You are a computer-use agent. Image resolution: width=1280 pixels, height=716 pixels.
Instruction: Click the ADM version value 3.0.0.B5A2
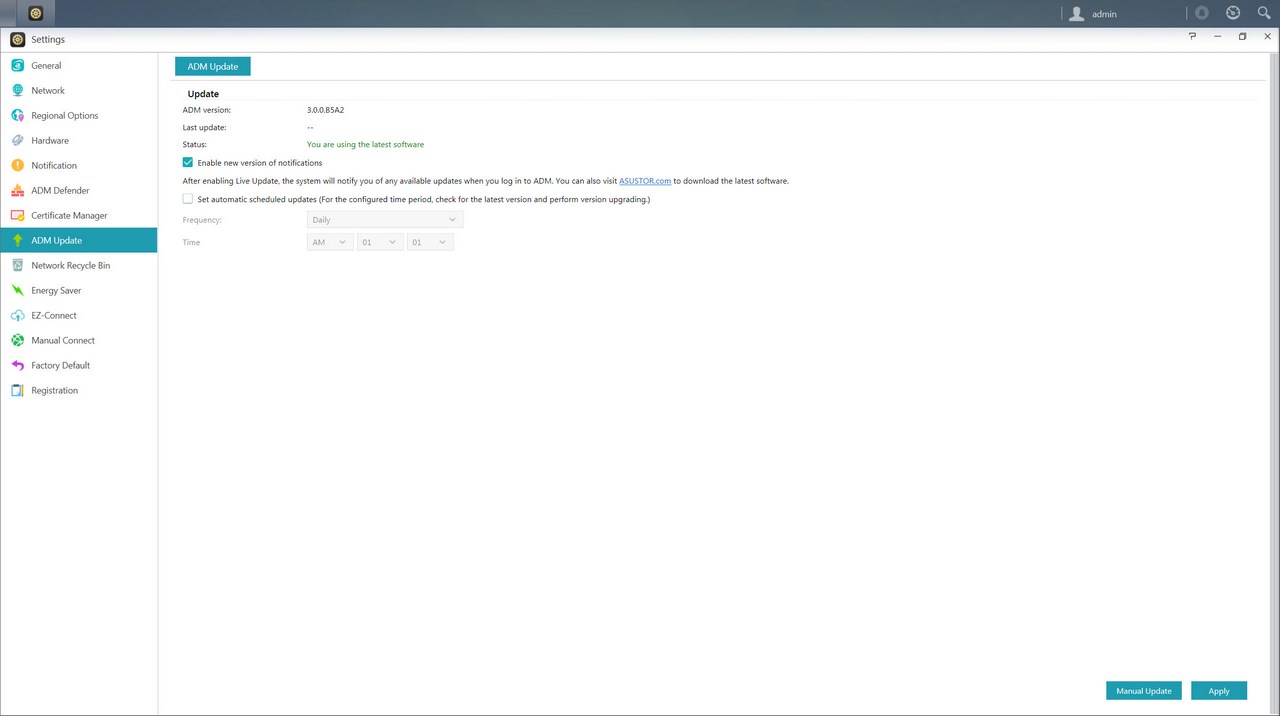pyautogui.click(x=325, y=110)
